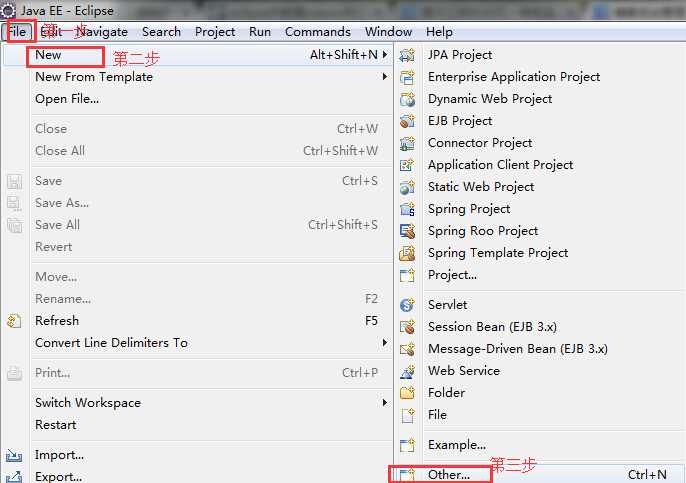Select New in the File menu
This screenshot has height=483, width=686.
pyautogui.click(x=198, y=55)
